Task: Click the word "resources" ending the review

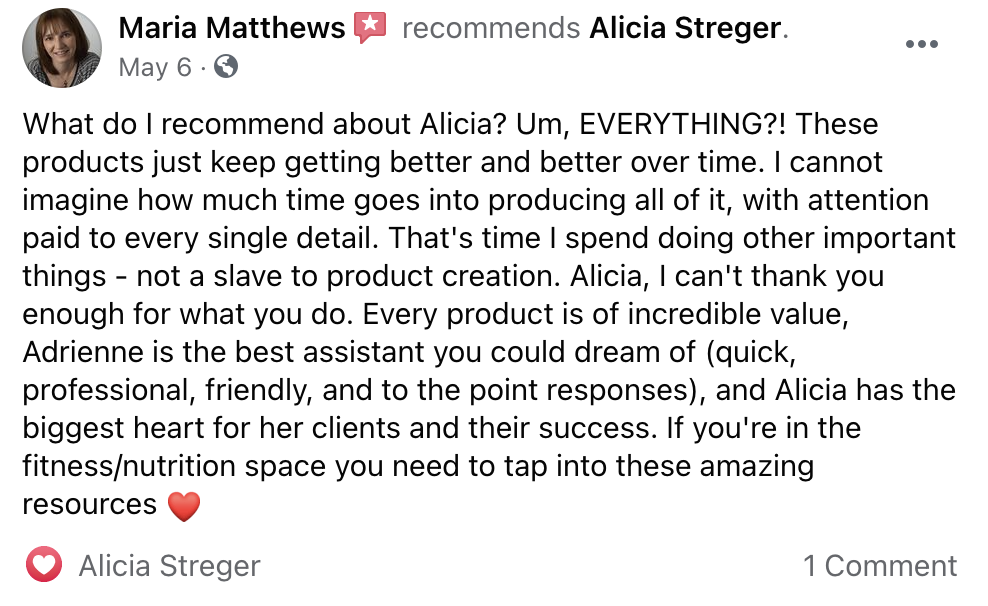Action: [89, 505]
